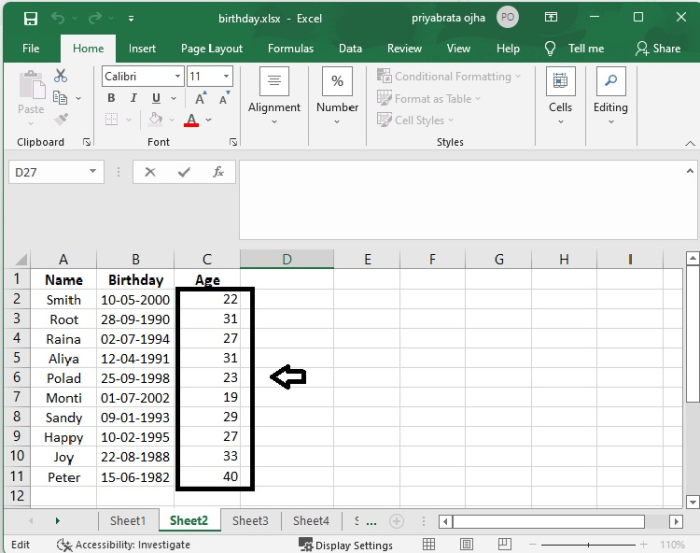Open the Editing group menu
The height and width of the screenshot is (553, 700).
[610, 96]
